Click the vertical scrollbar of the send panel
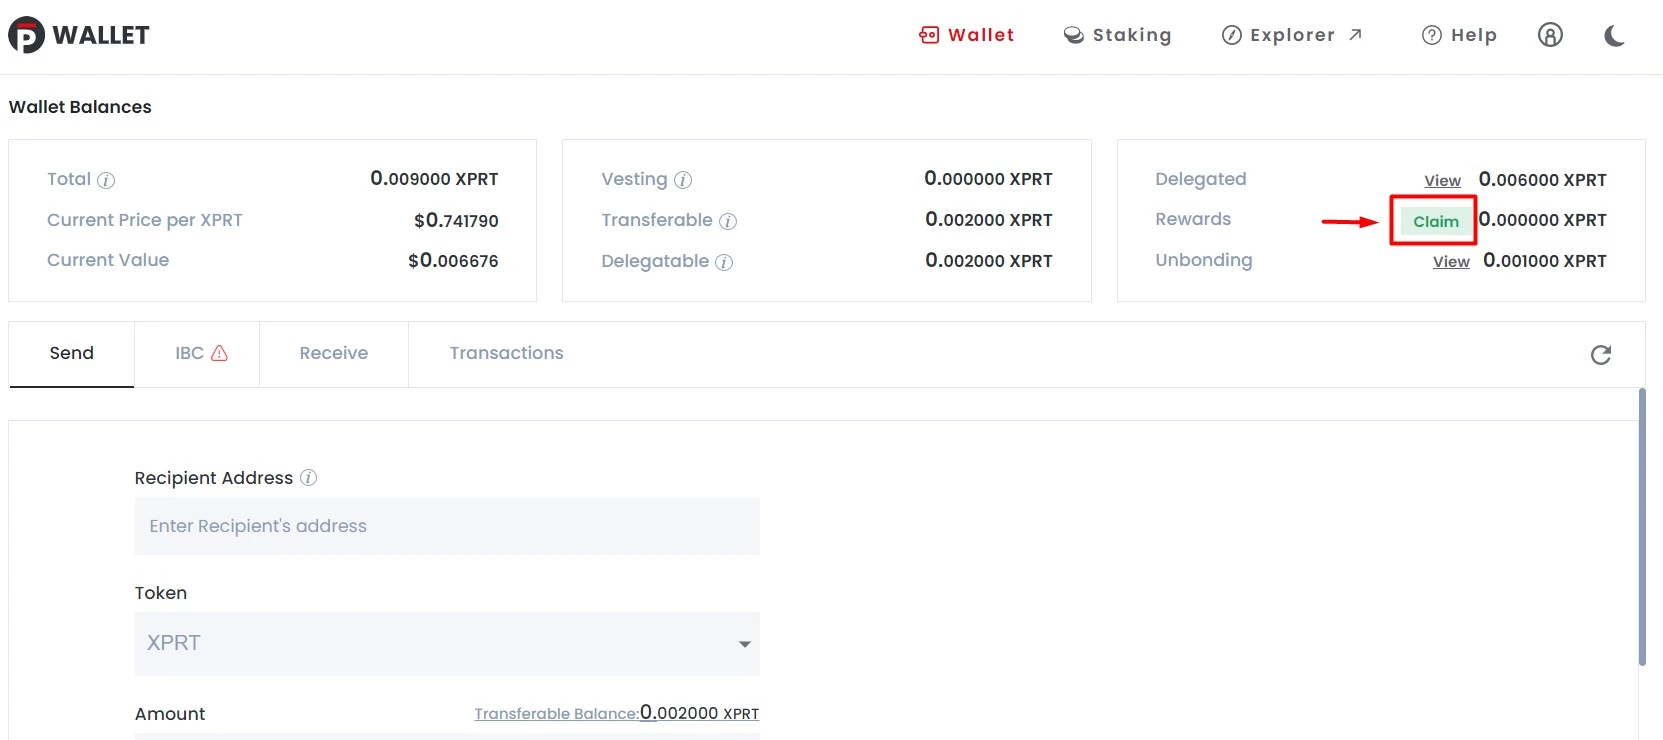Screen dimensions: 1663x740 (1641, 527)
